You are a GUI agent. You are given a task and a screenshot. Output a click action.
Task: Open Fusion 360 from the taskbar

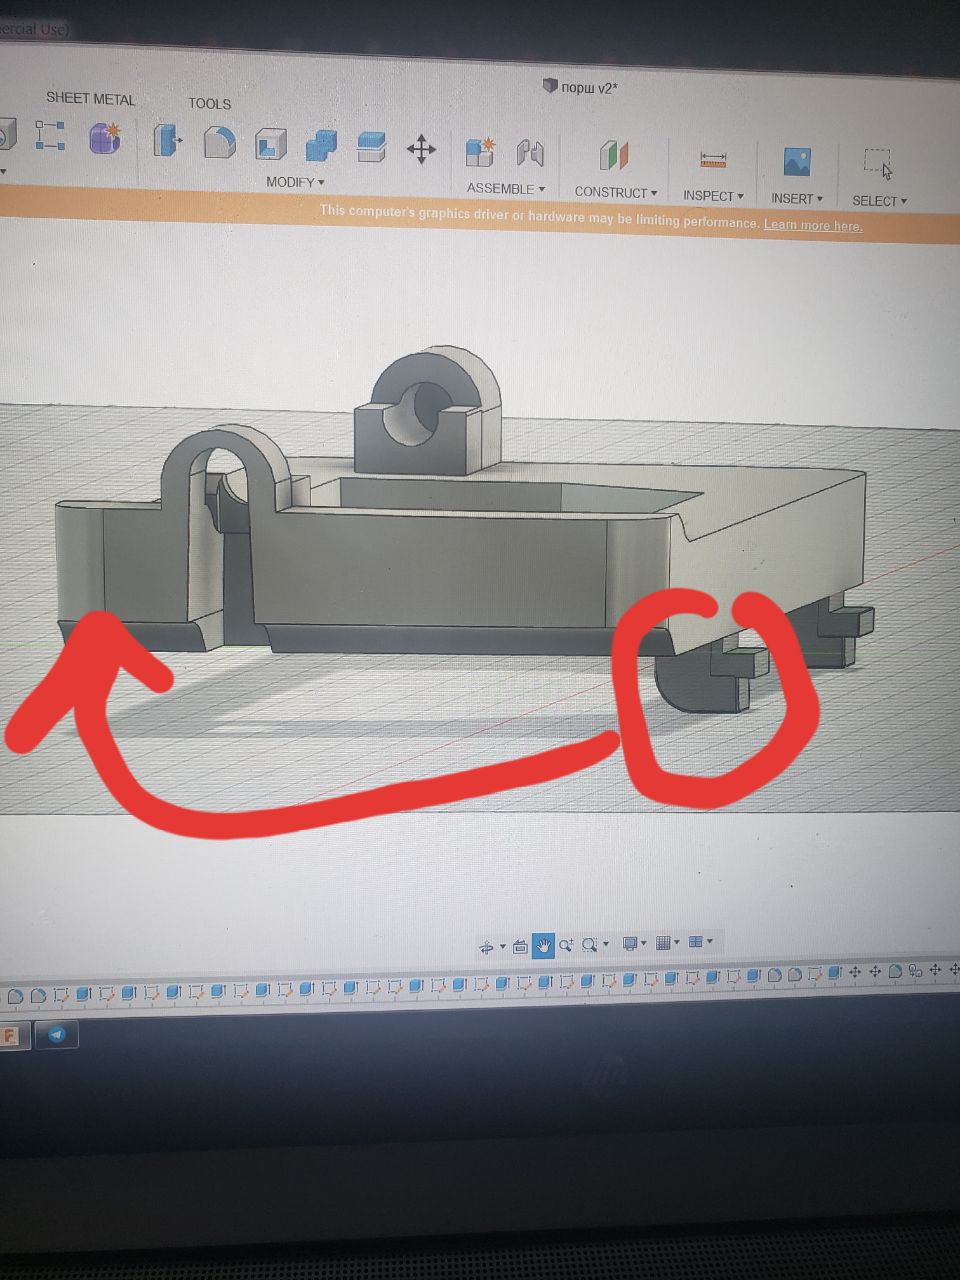pyautogui.click(x=11, y=1035)
